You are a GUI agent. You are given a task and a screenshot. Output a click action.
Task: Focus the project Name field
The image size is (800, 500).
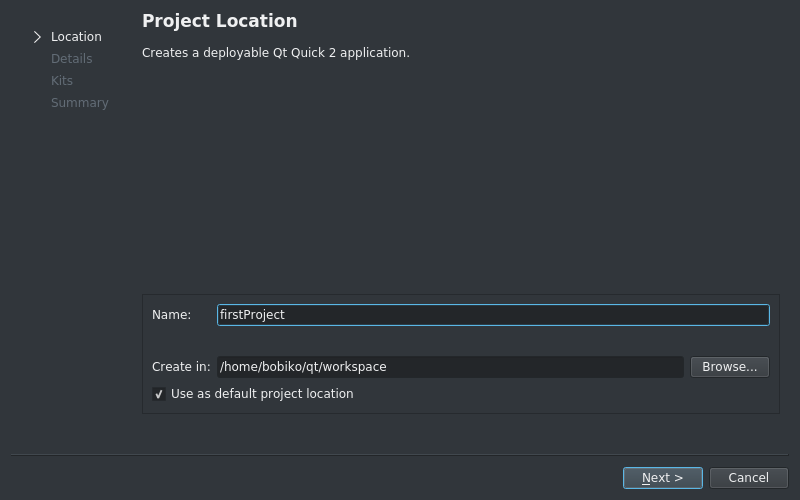[x=493, y=315]
